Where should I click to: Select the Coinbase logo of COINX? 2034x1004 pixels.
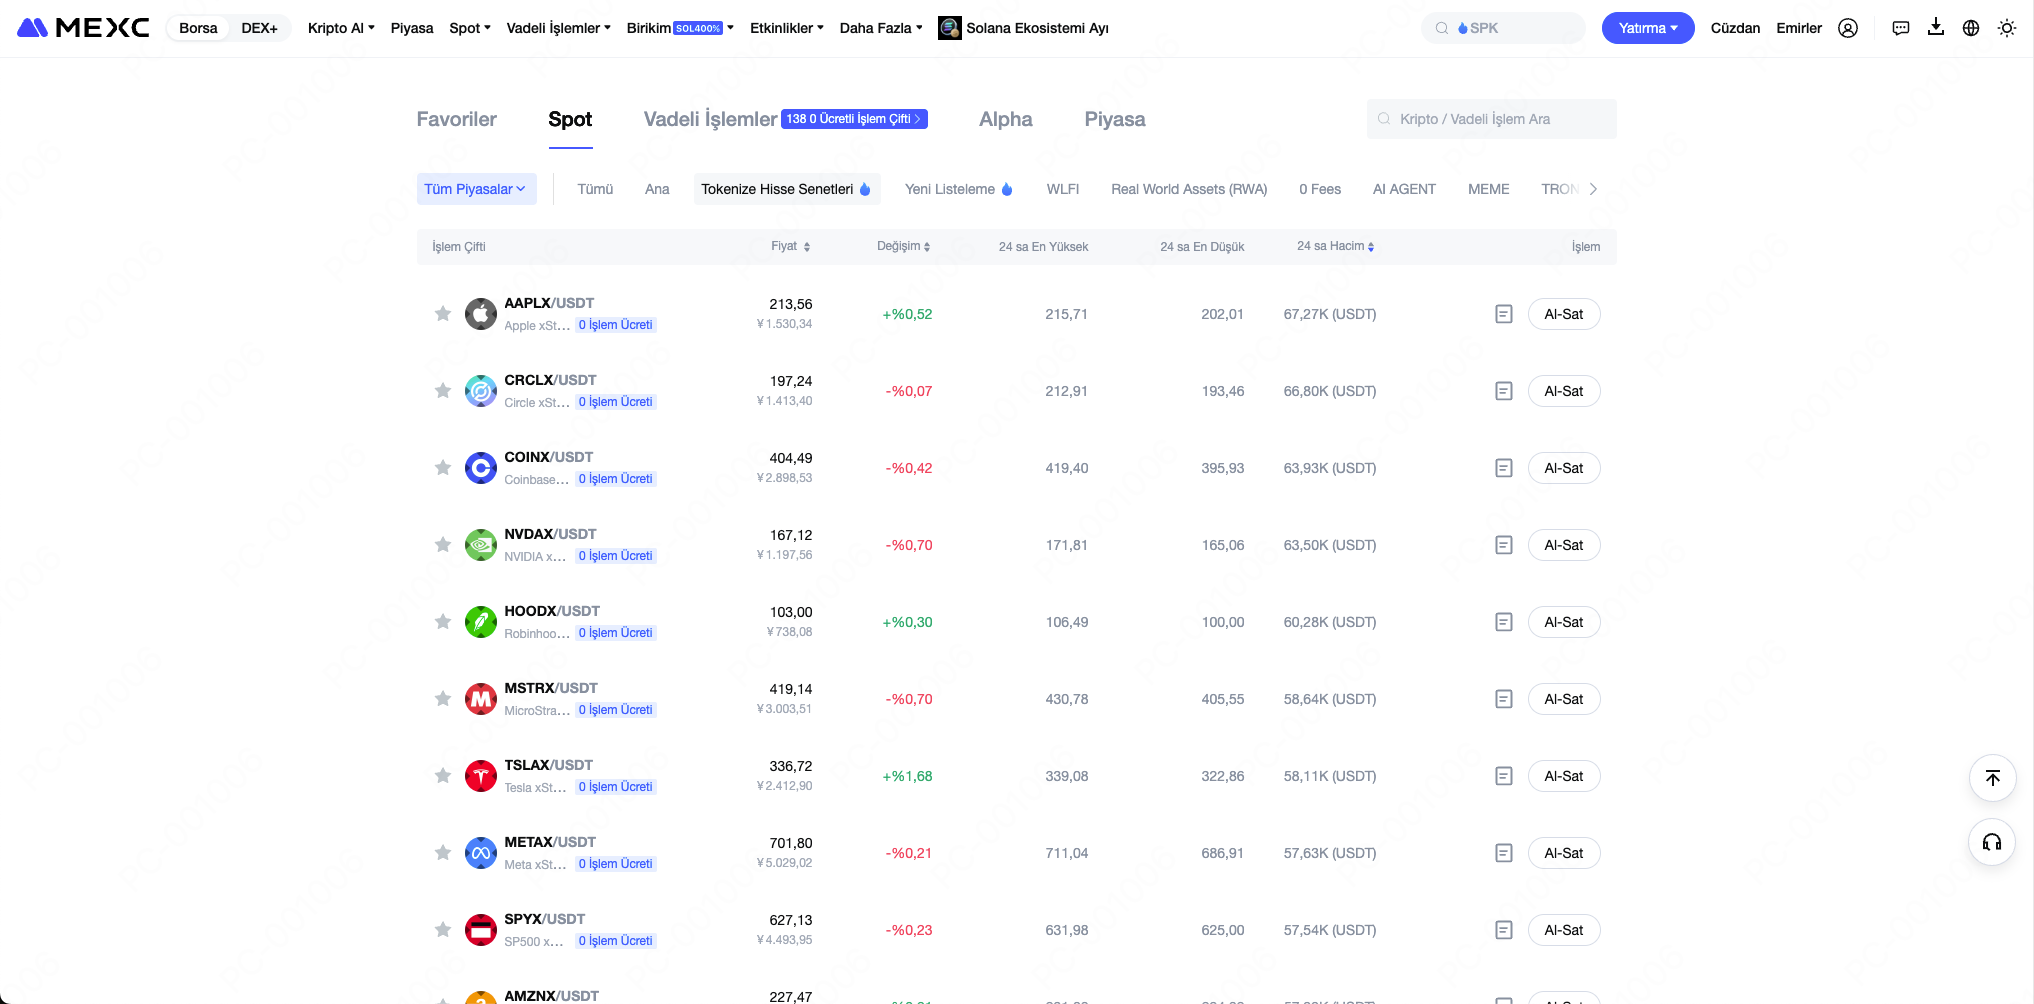click(481, 468)
